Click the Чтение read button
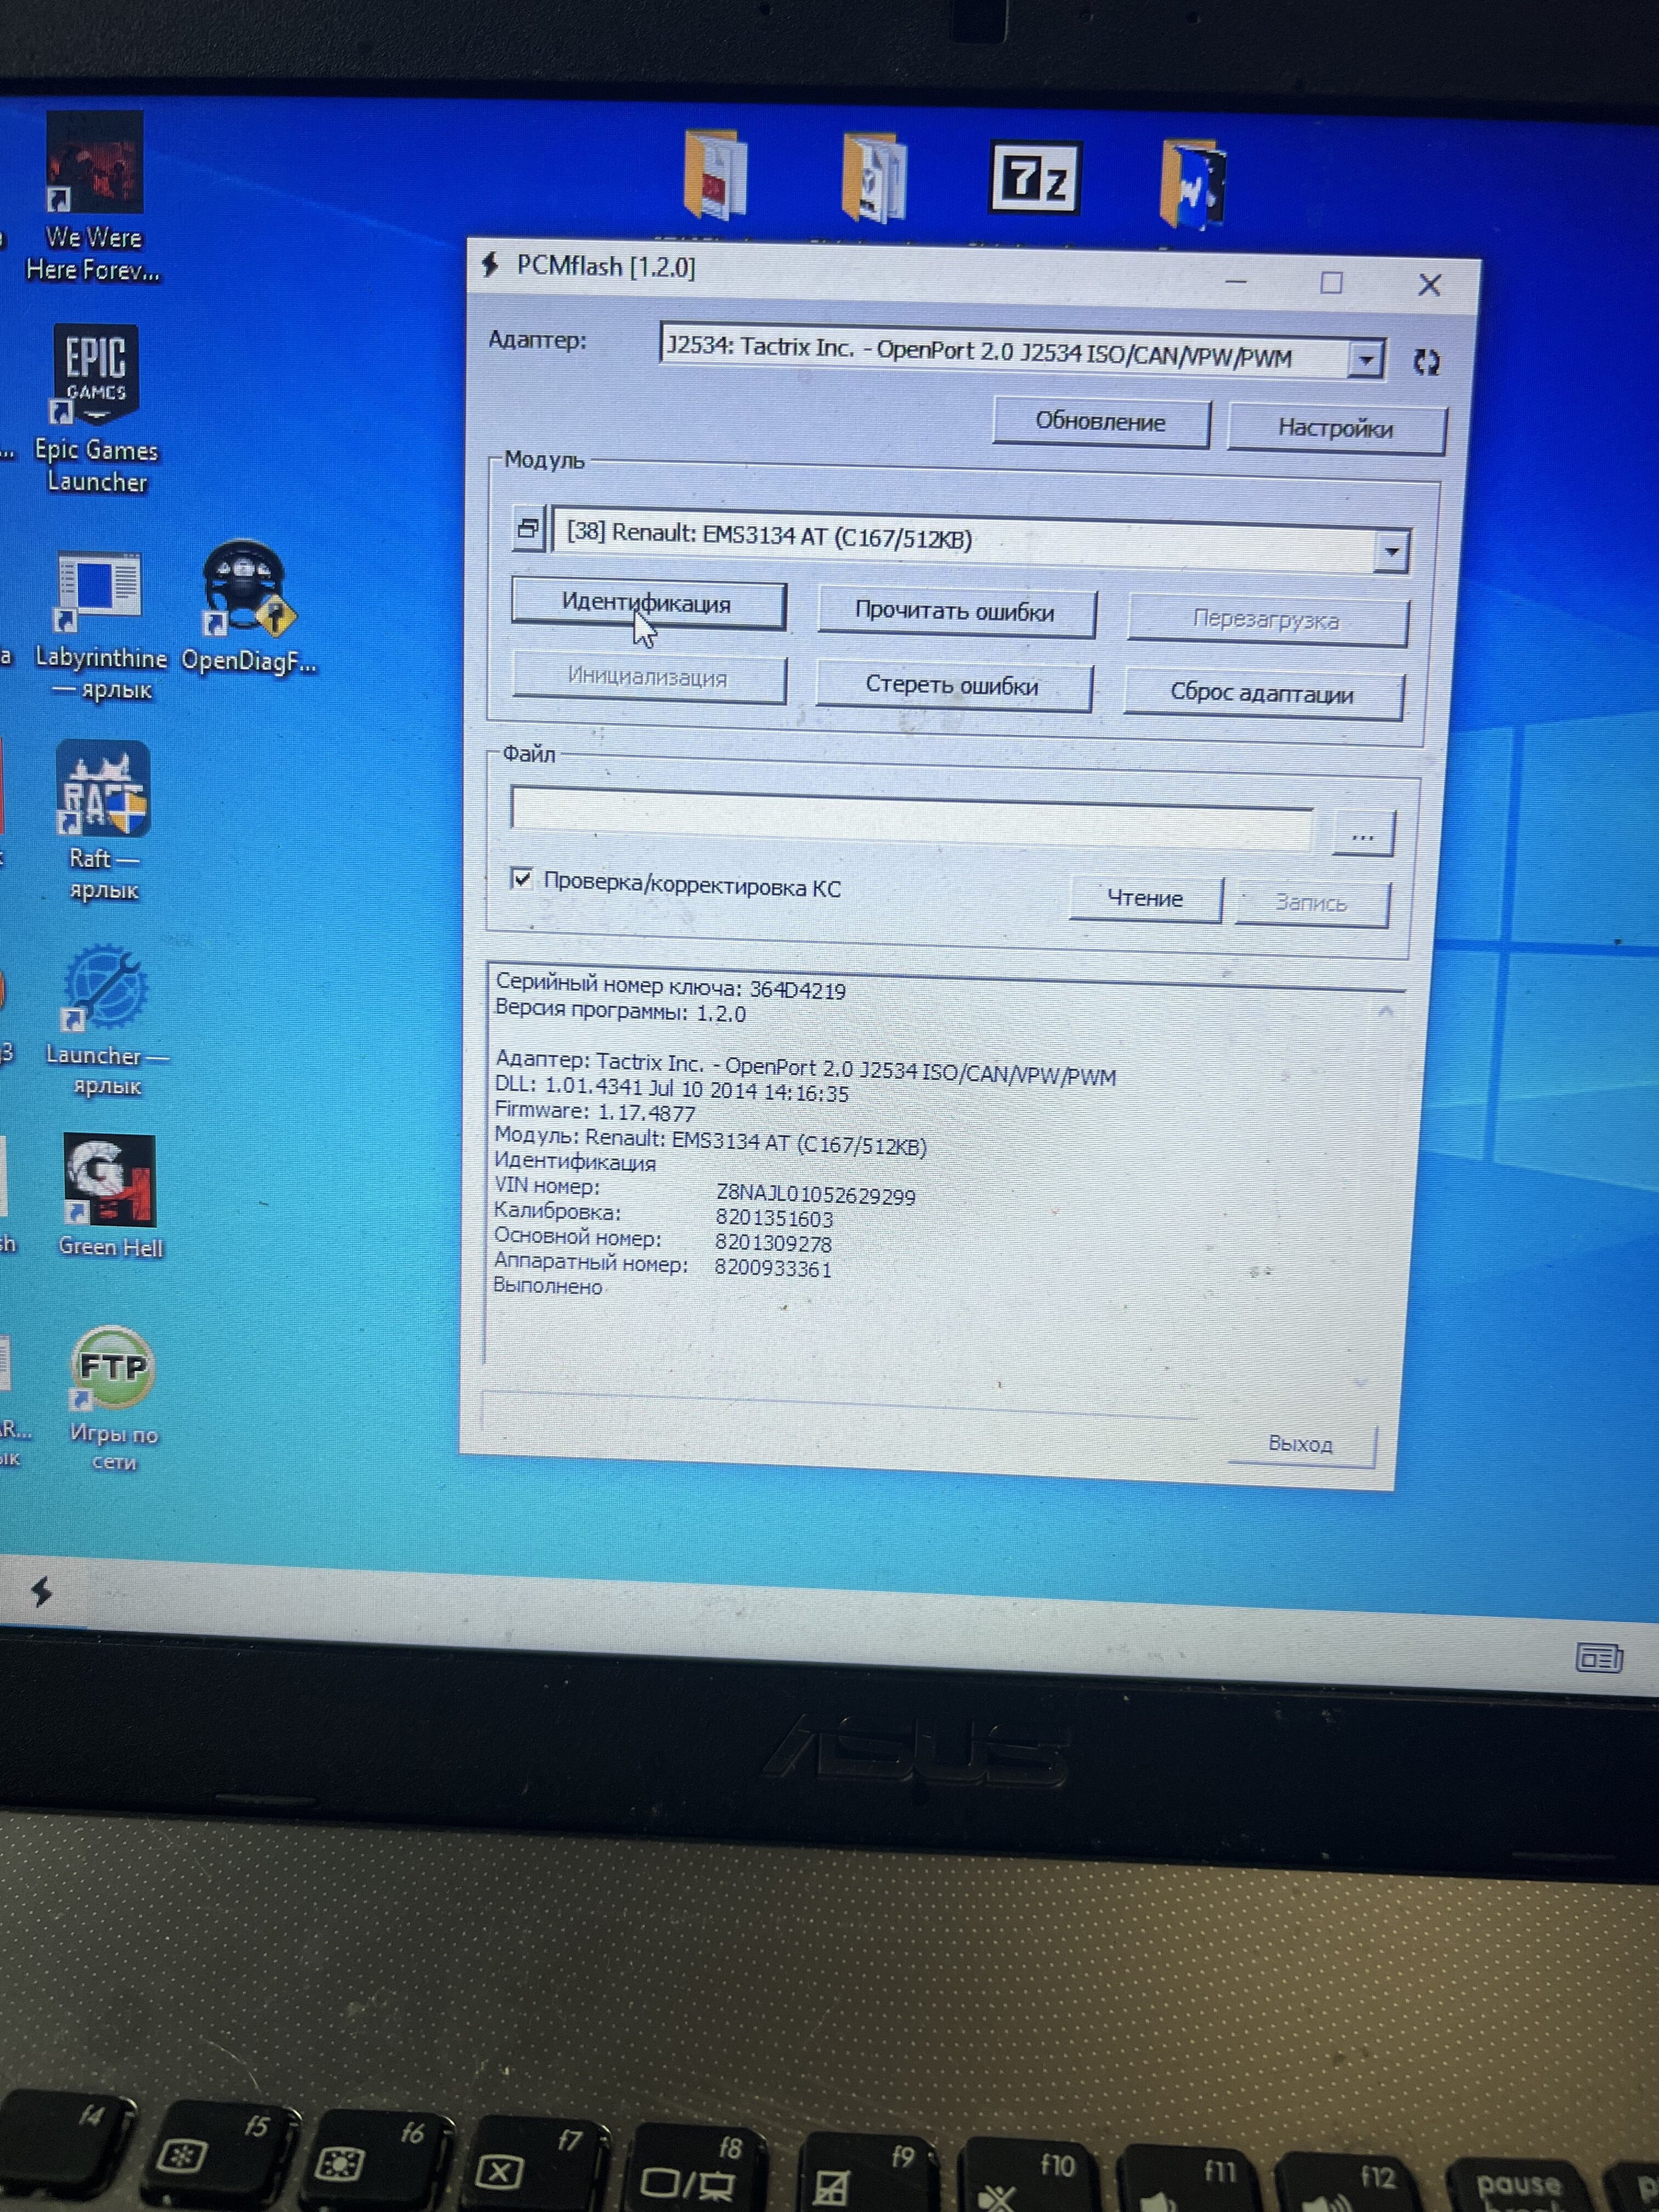Viewport: 1659px width, 2212px height. coord(1145,898)
